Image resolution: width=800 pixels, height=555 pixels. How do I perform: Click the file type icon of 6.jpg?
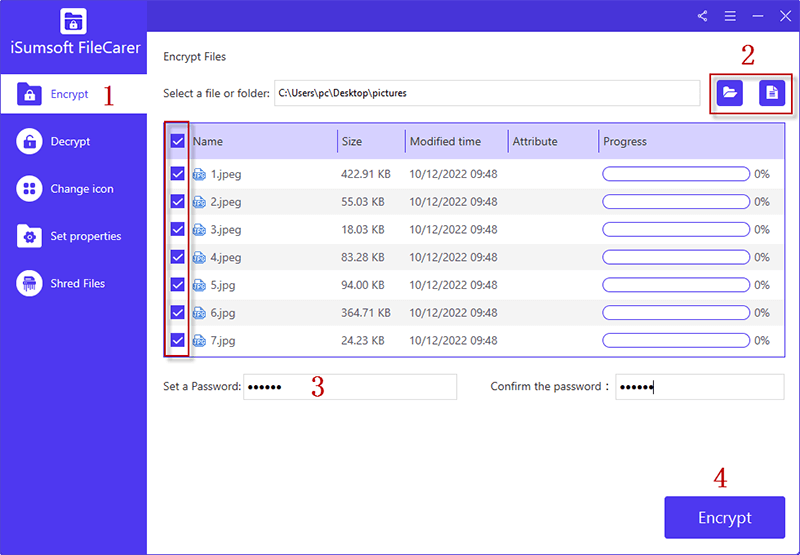199,313
